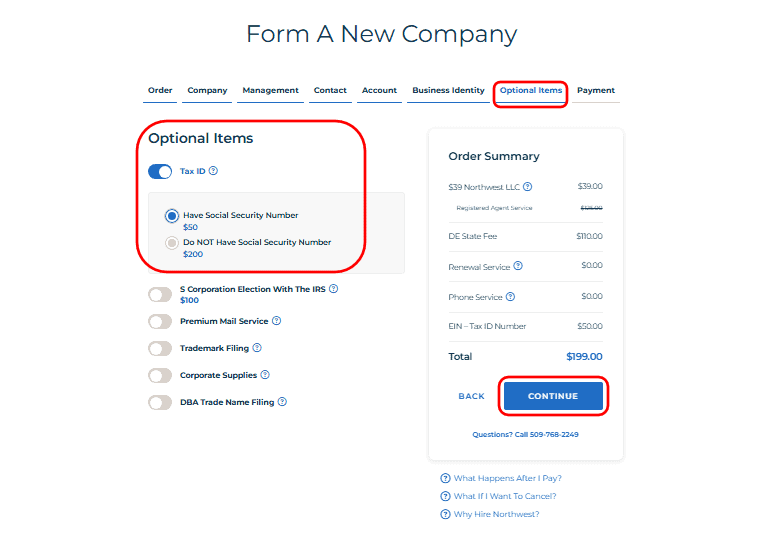The image size is (763, 535).
Task: Click help icon beside S Corporation Election
Action: (333, 288)
